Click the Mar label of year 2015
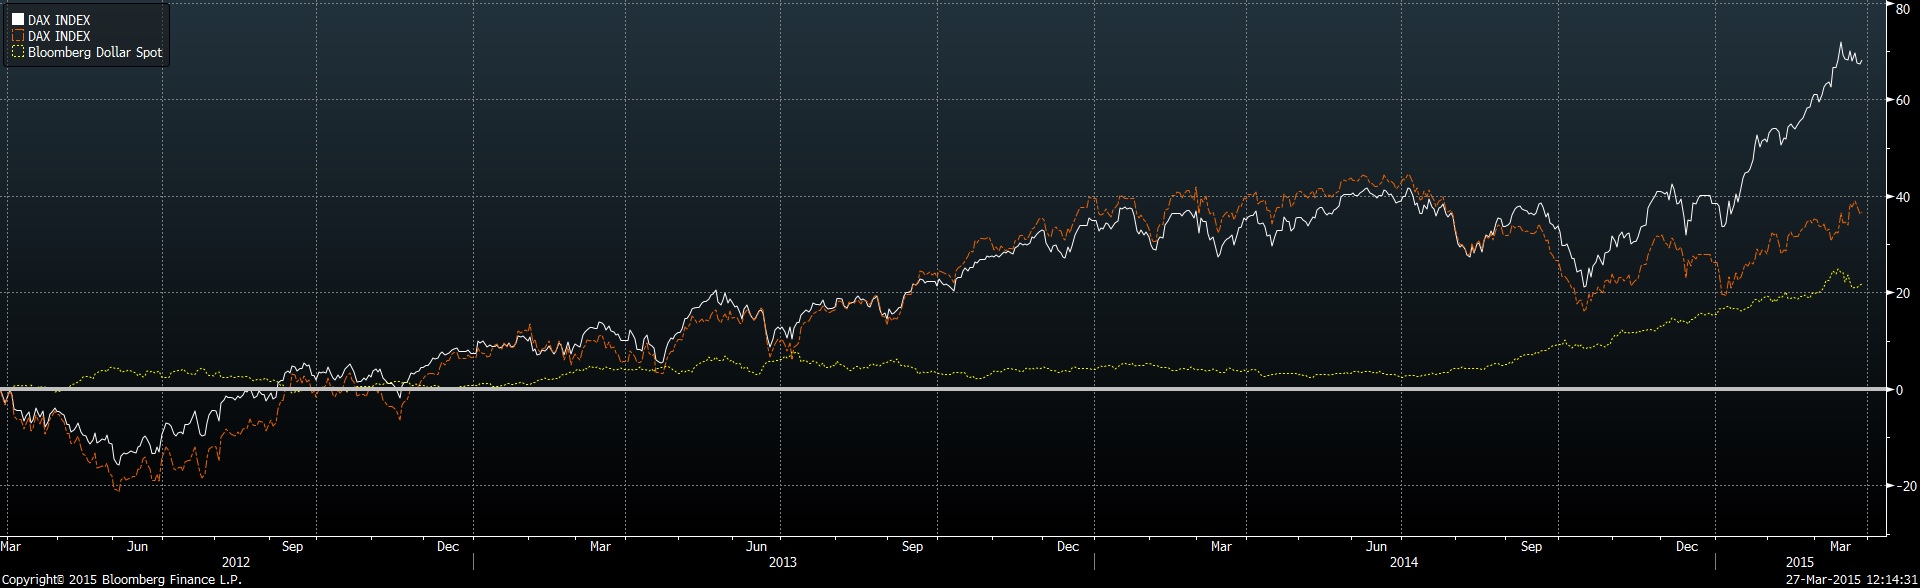 1840,547
